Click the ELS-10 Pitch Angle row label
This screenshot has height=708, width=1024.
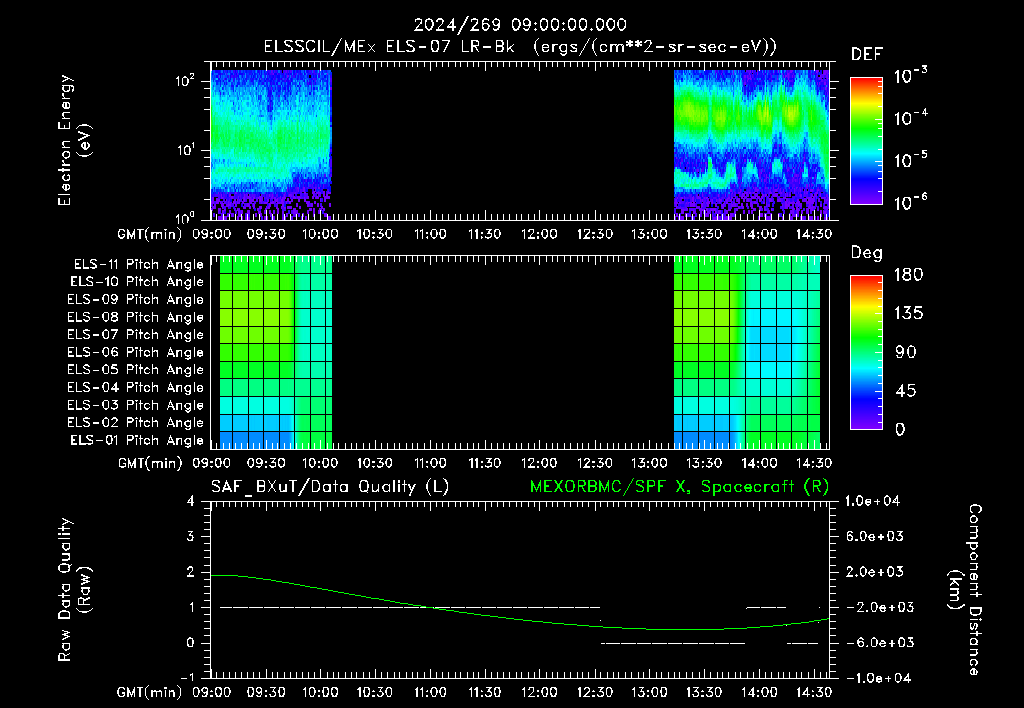137,282
